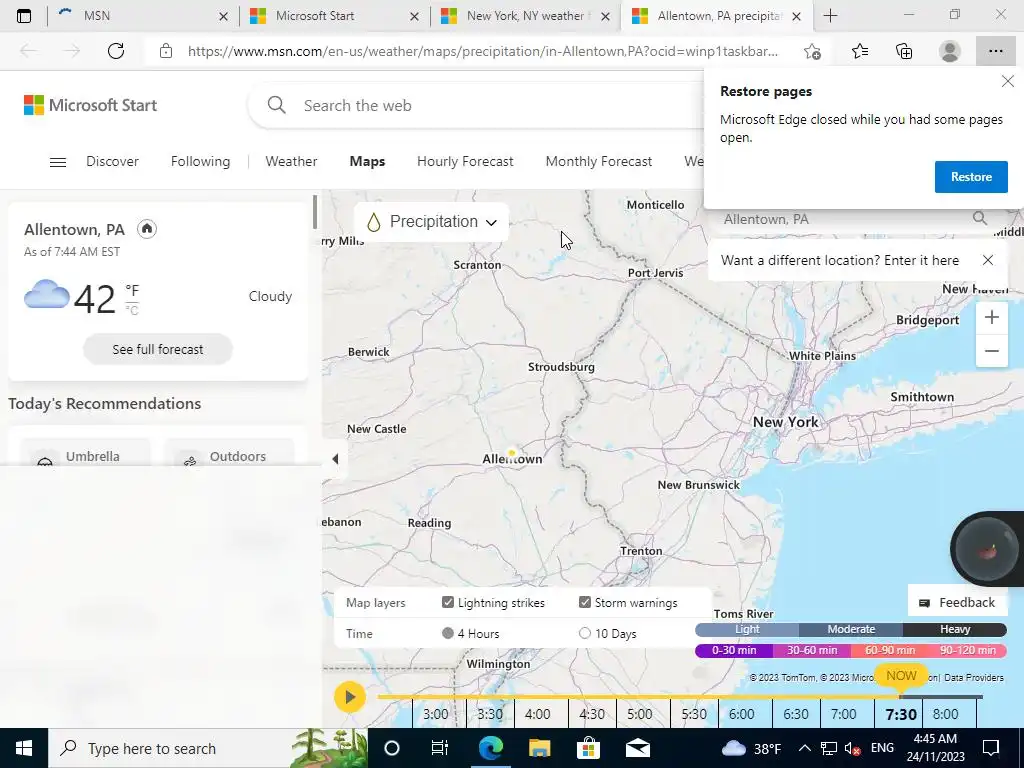This screenshot has height=768, width=1024.
Task: Search map location magnifier icon
Action: click(x=980, y=218)
